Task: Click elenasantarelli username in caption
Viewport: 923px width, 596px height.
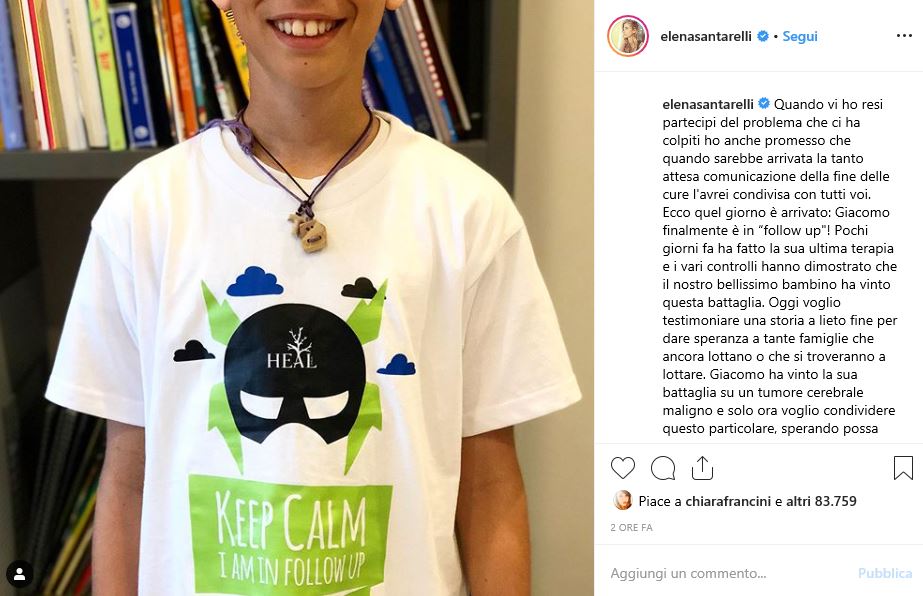Action: pos(708,104)
